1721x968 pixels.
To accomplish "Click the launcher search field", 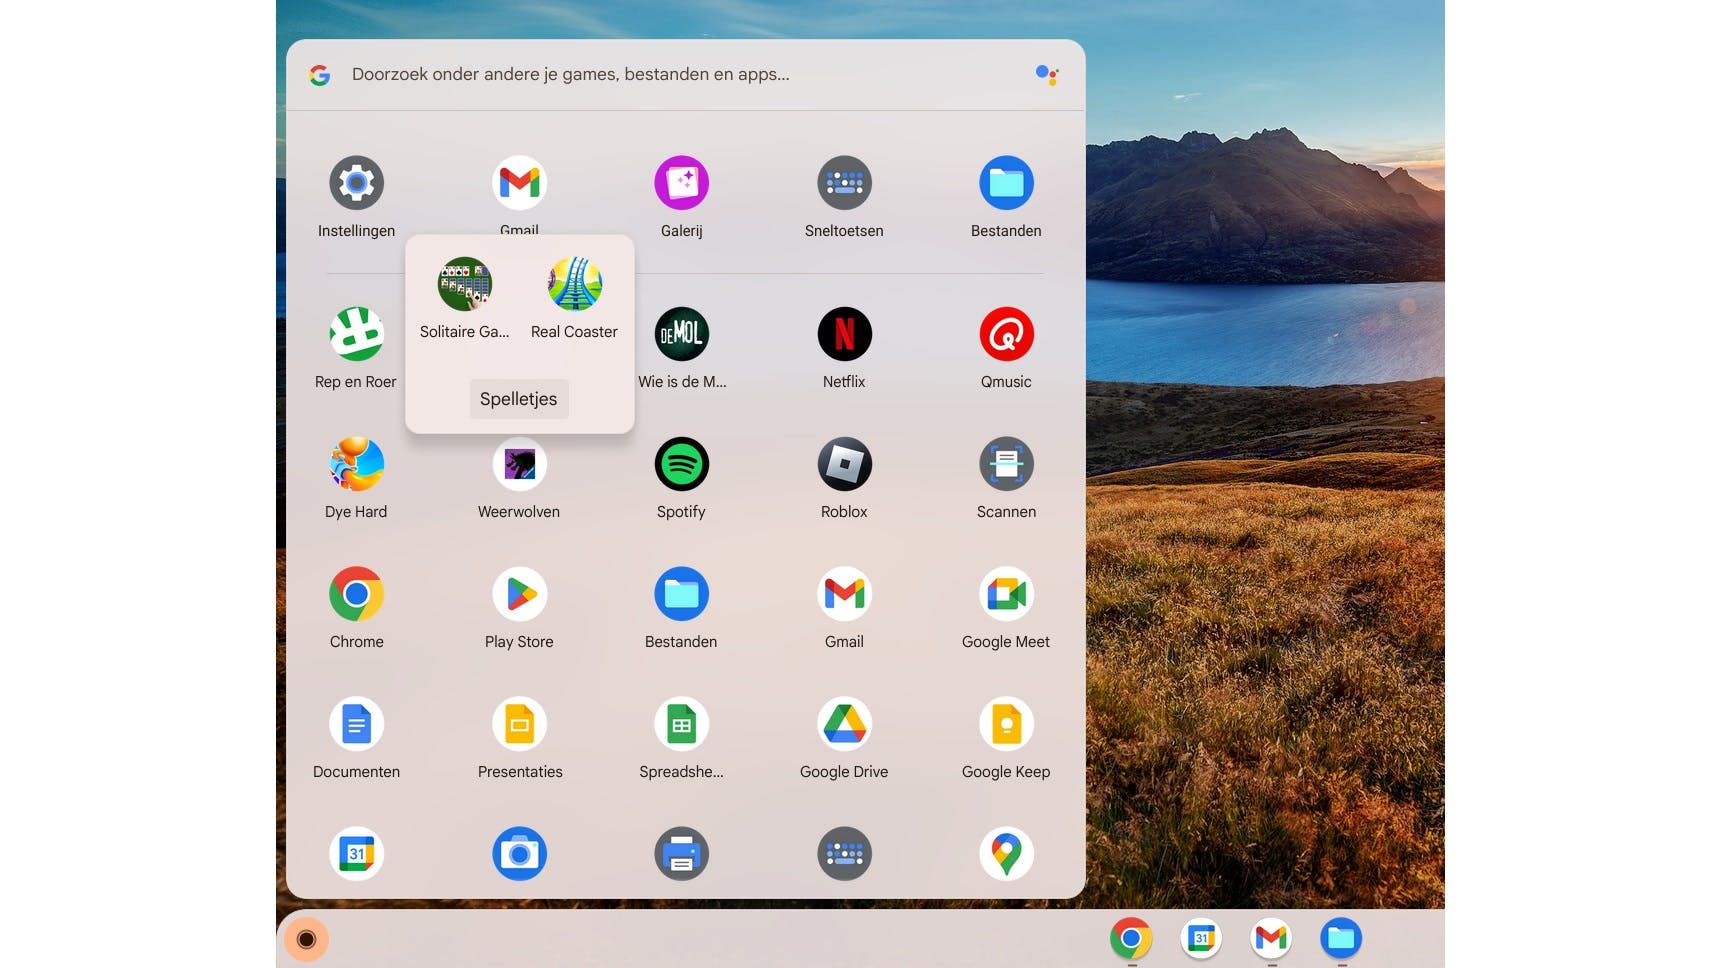I will pyautogui.click(x=685, y=75).
